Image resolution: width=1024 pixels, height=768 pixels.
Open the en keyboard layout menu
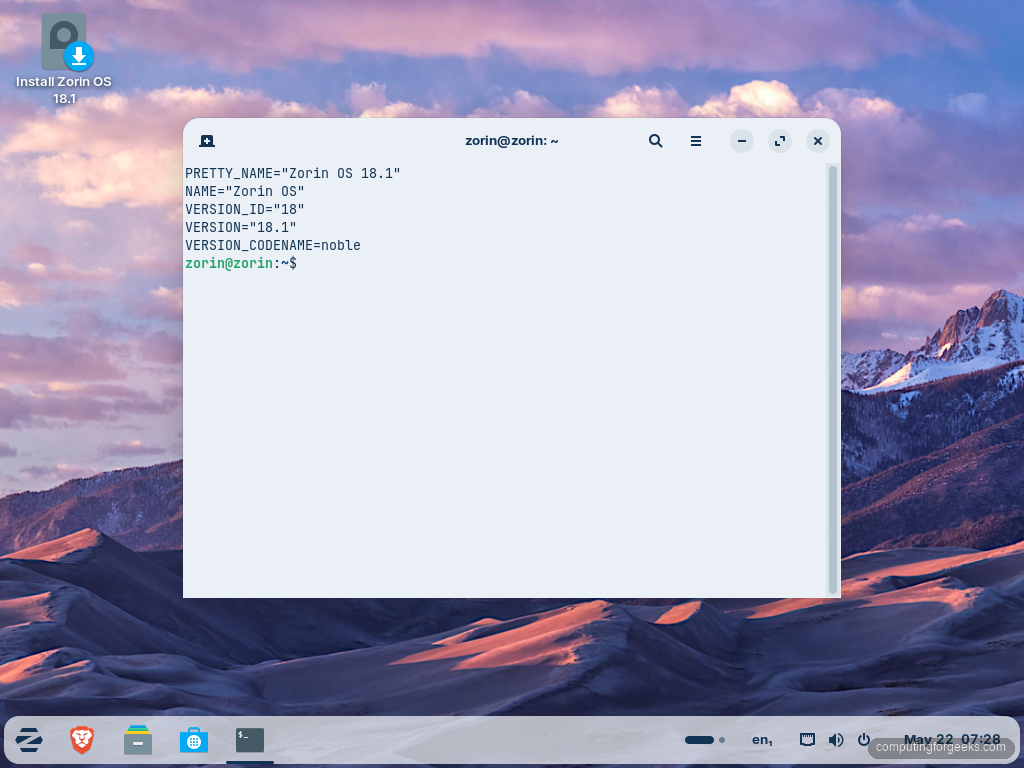(762, 740)
